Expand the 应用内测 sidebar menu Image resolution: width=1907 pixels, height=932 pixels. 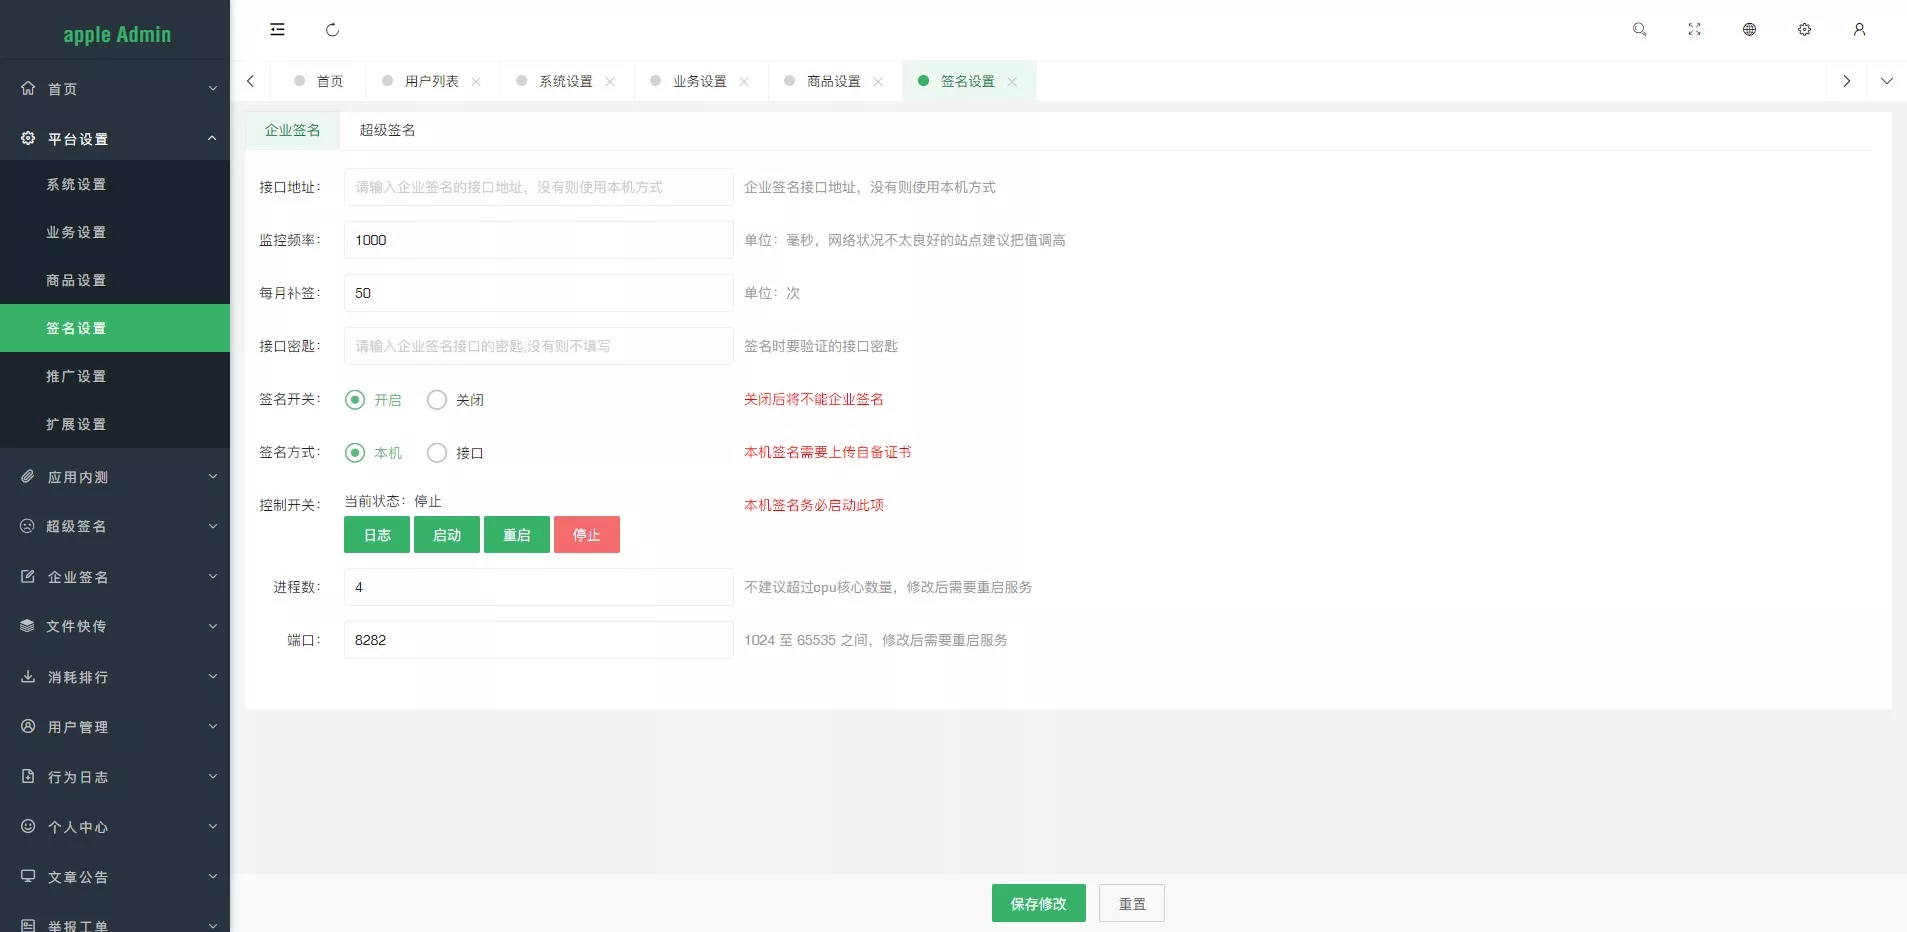coord(115,477)
